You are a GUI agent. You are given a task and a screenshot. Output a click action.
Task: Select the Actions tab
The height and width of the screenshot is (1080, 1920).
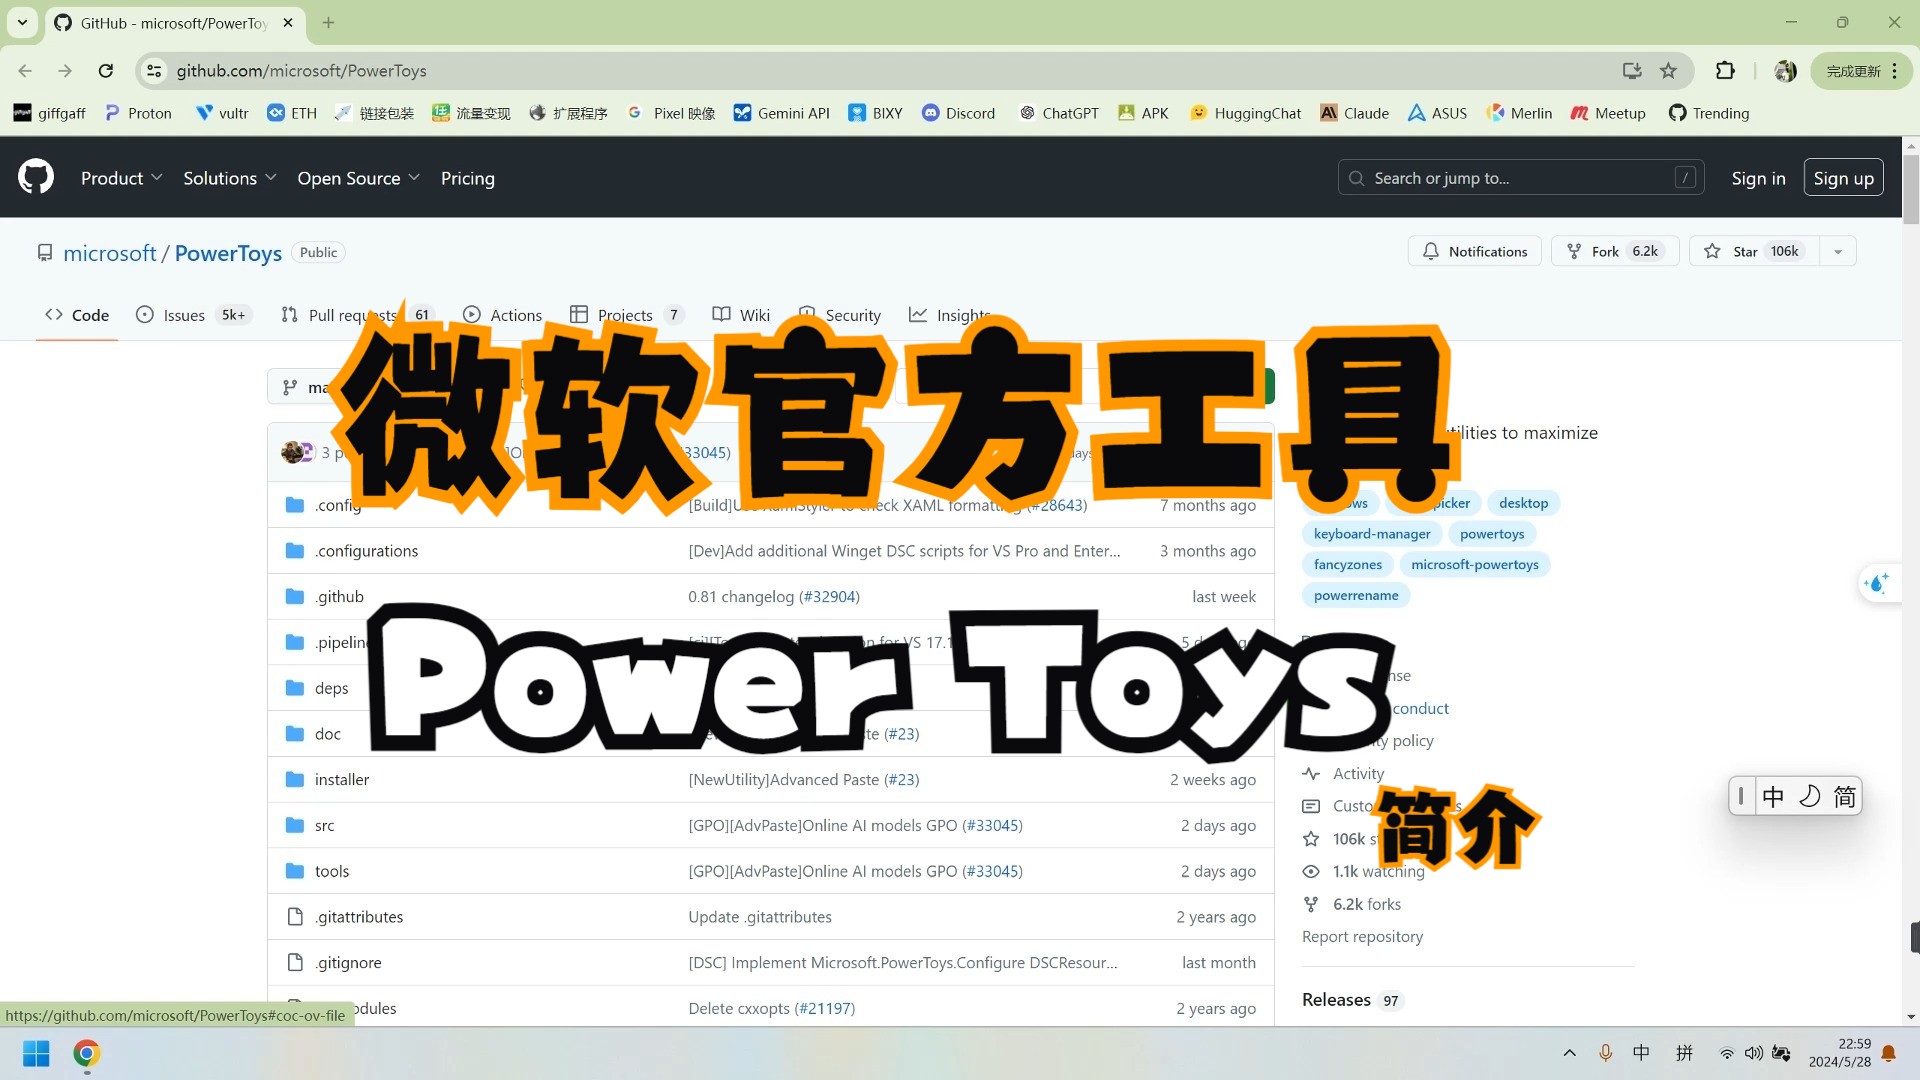point(516,315)
